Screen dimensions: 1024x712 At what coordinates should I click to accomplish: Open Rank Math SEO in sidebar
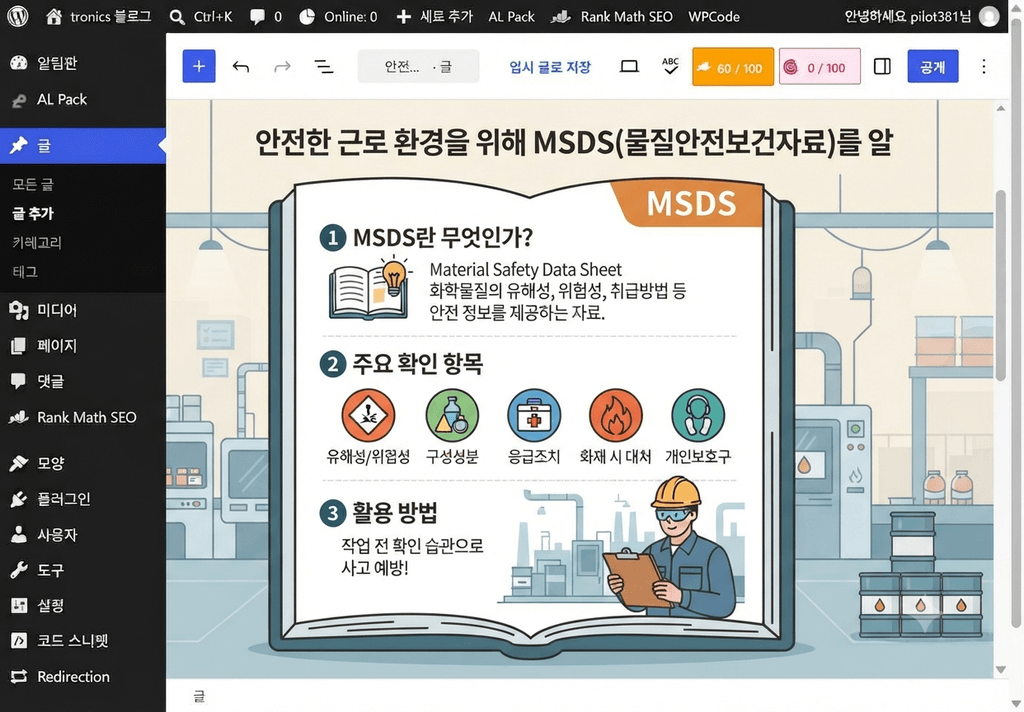(x=83, y=417)
